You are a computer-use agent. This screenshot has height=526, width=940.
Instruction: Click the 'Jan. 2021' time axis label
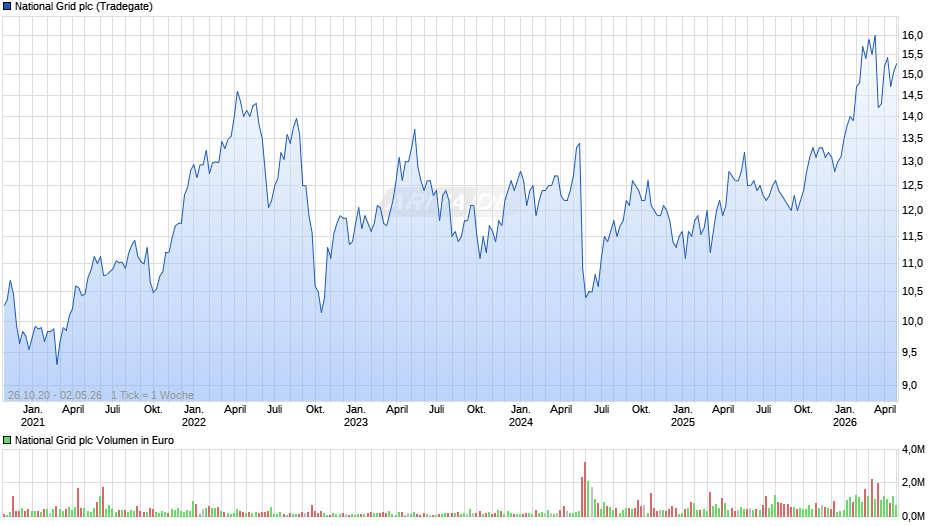[32, 416]
